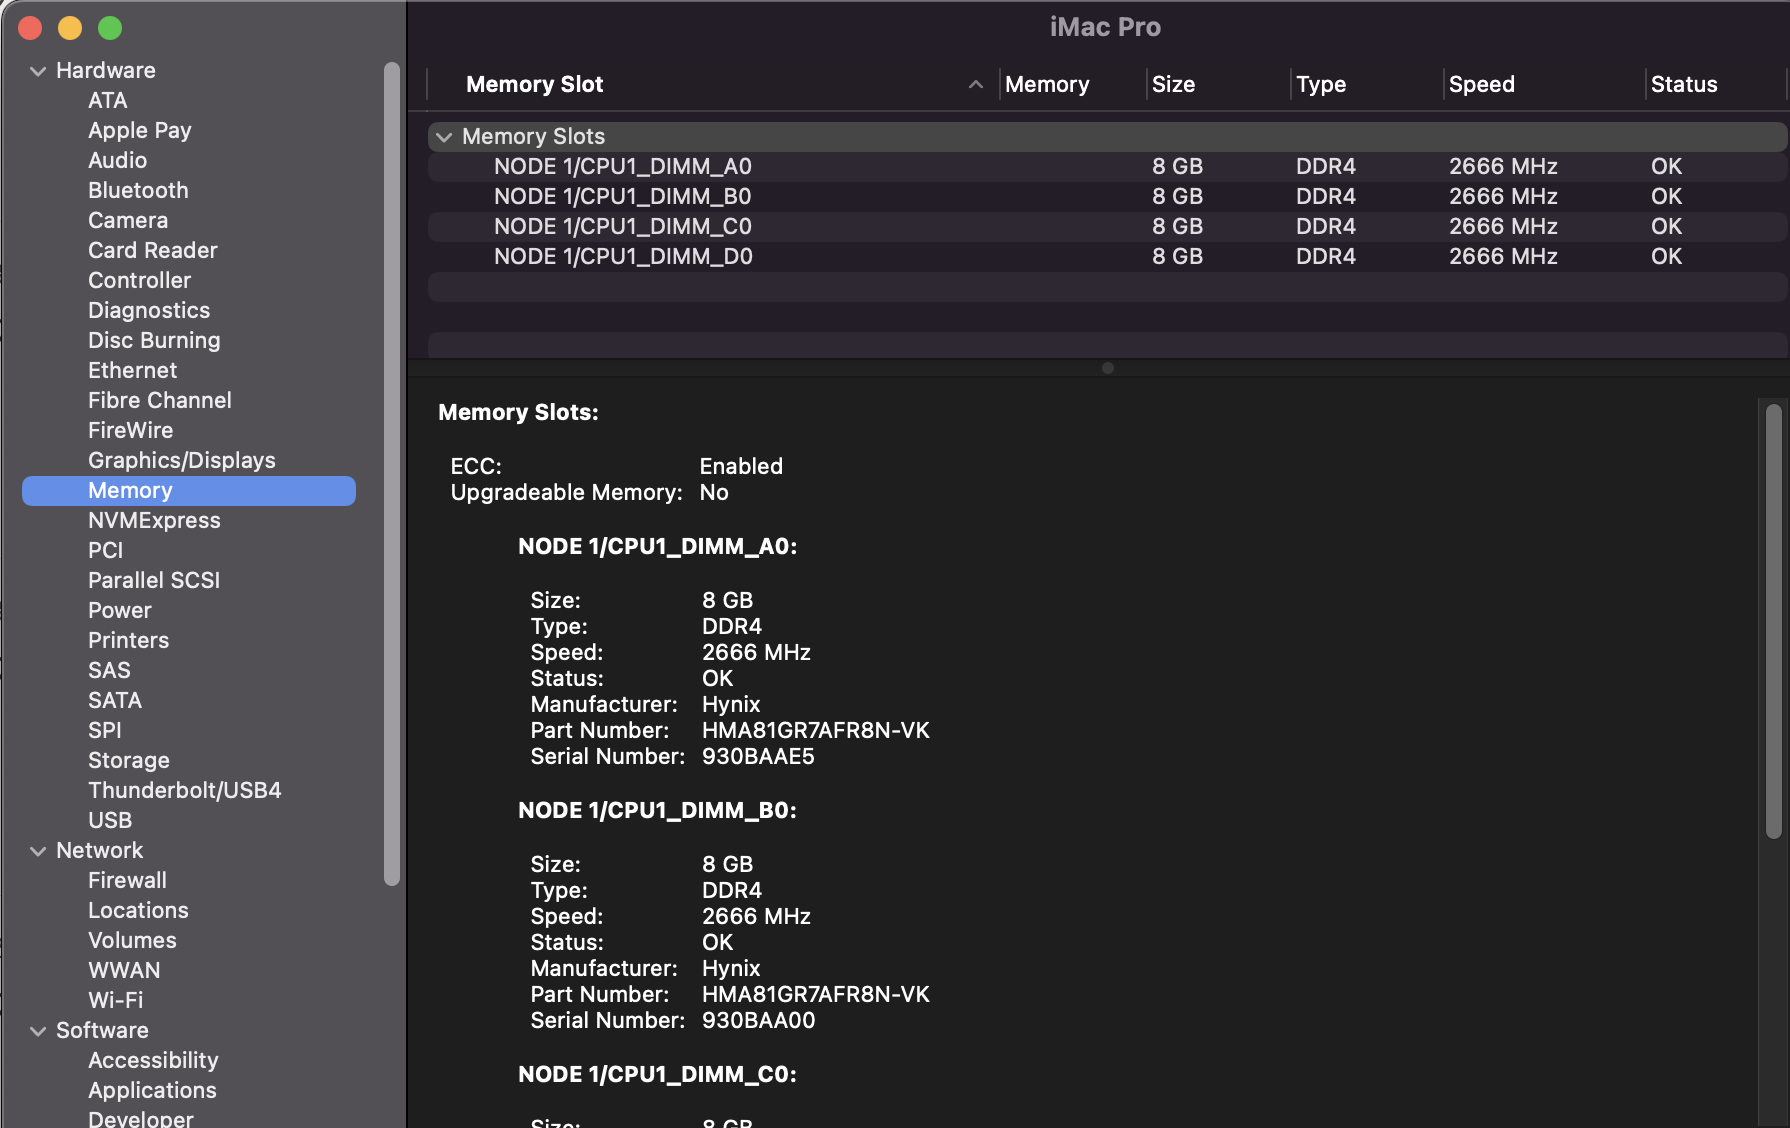Click the sidebar scrollbar
This screenshot has height=1128, width=1790.
tap(391, 470)
